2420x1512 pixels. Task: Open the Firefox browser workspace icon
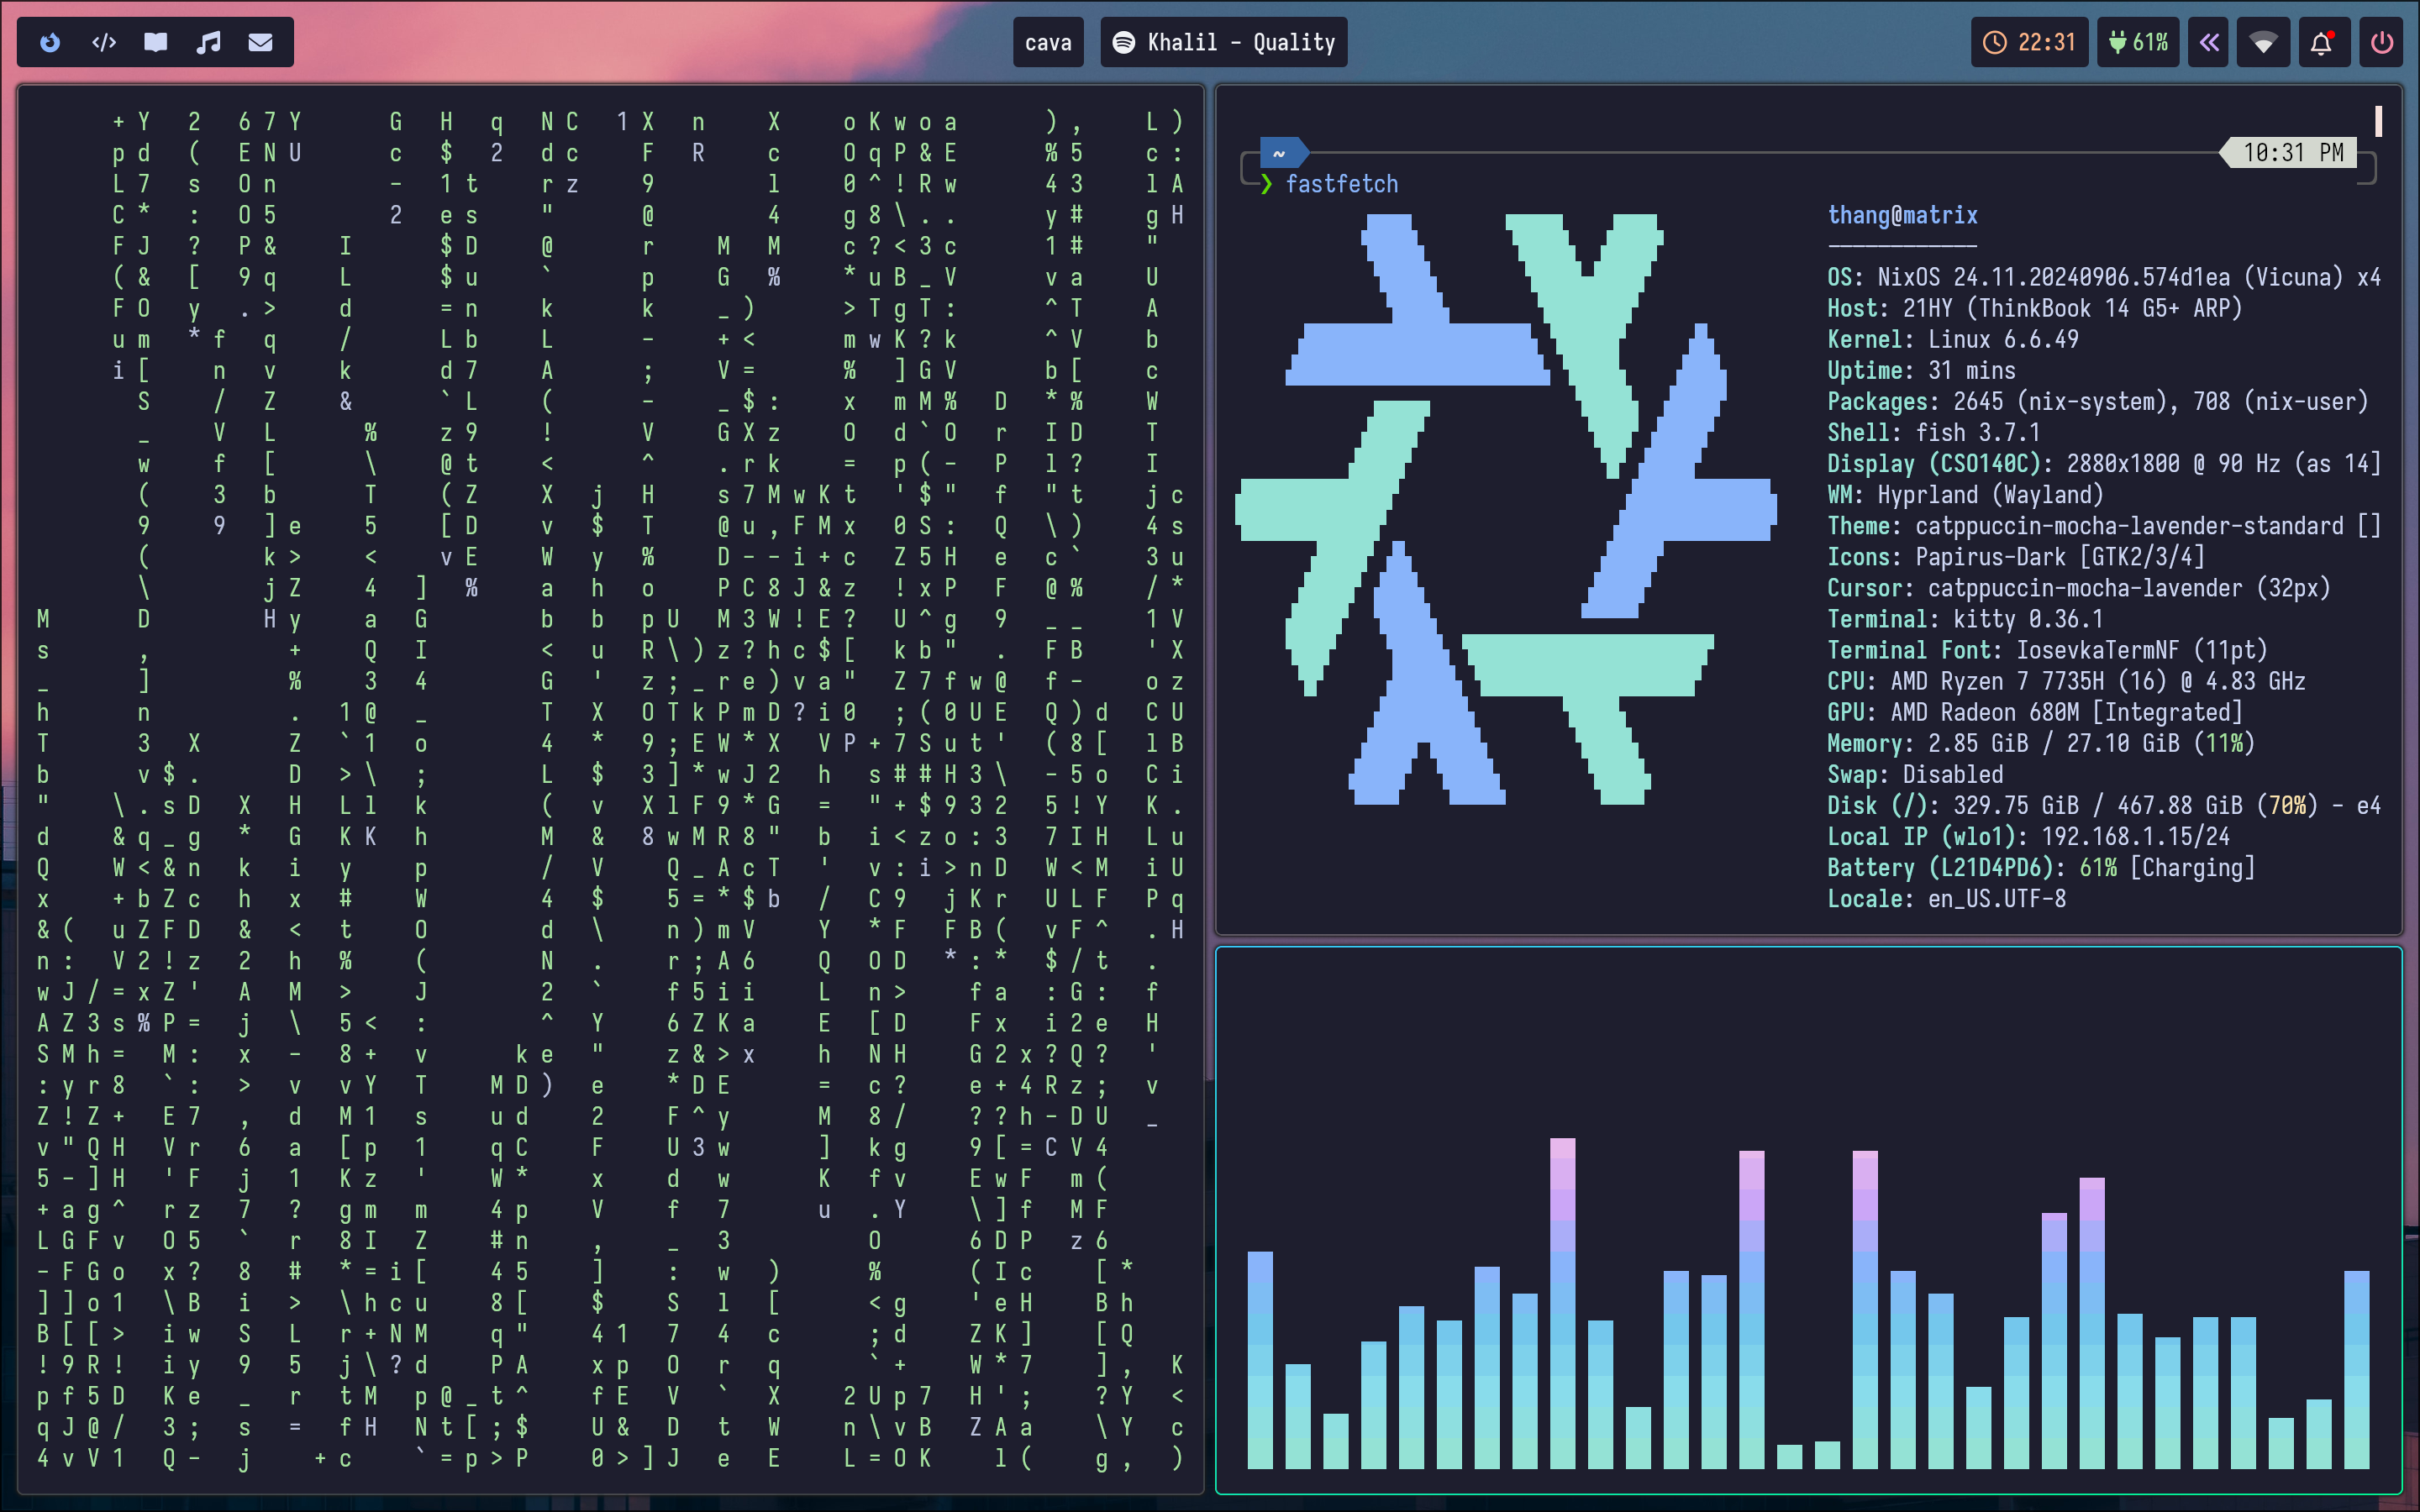50,42
